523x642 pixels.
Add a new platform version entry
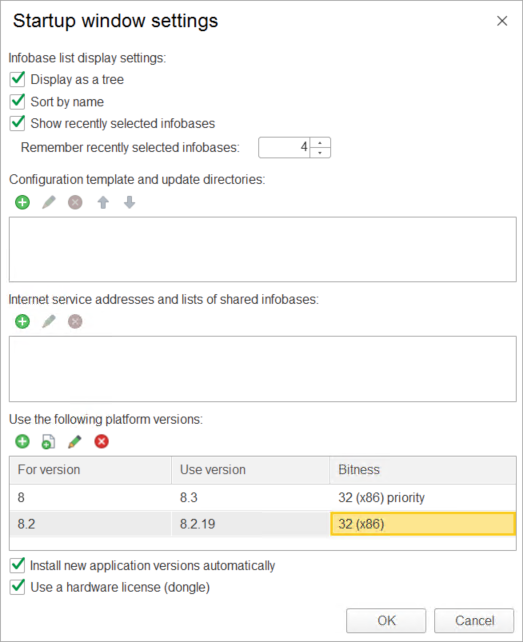click(x=23, y=441)
